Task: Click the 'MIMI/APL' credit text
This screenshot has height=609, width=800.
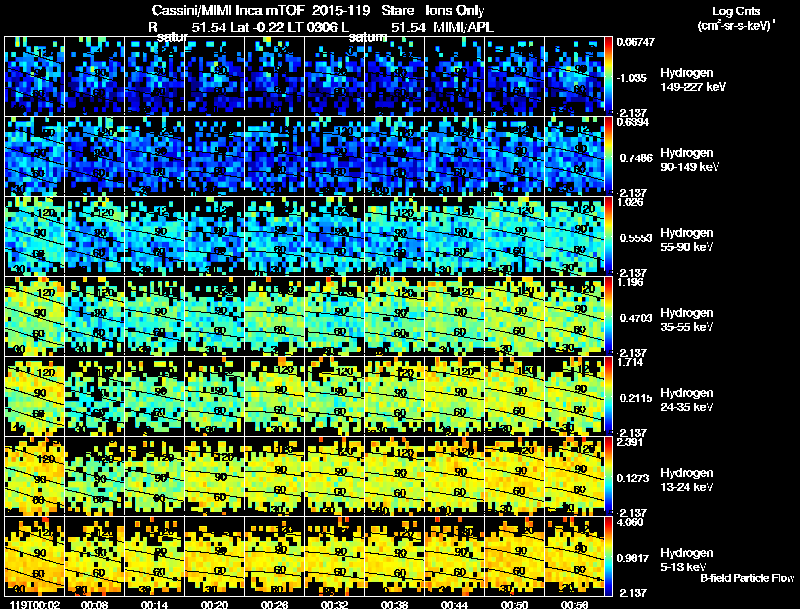Action: pyautogui.click(x=463, y=28)
